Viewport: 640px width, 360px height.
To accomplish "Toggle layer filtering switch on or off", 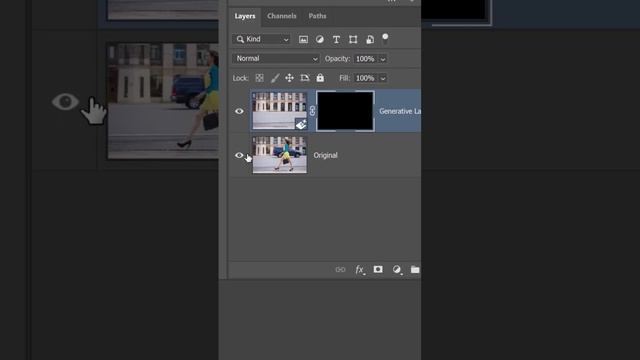I will point(385,39).
